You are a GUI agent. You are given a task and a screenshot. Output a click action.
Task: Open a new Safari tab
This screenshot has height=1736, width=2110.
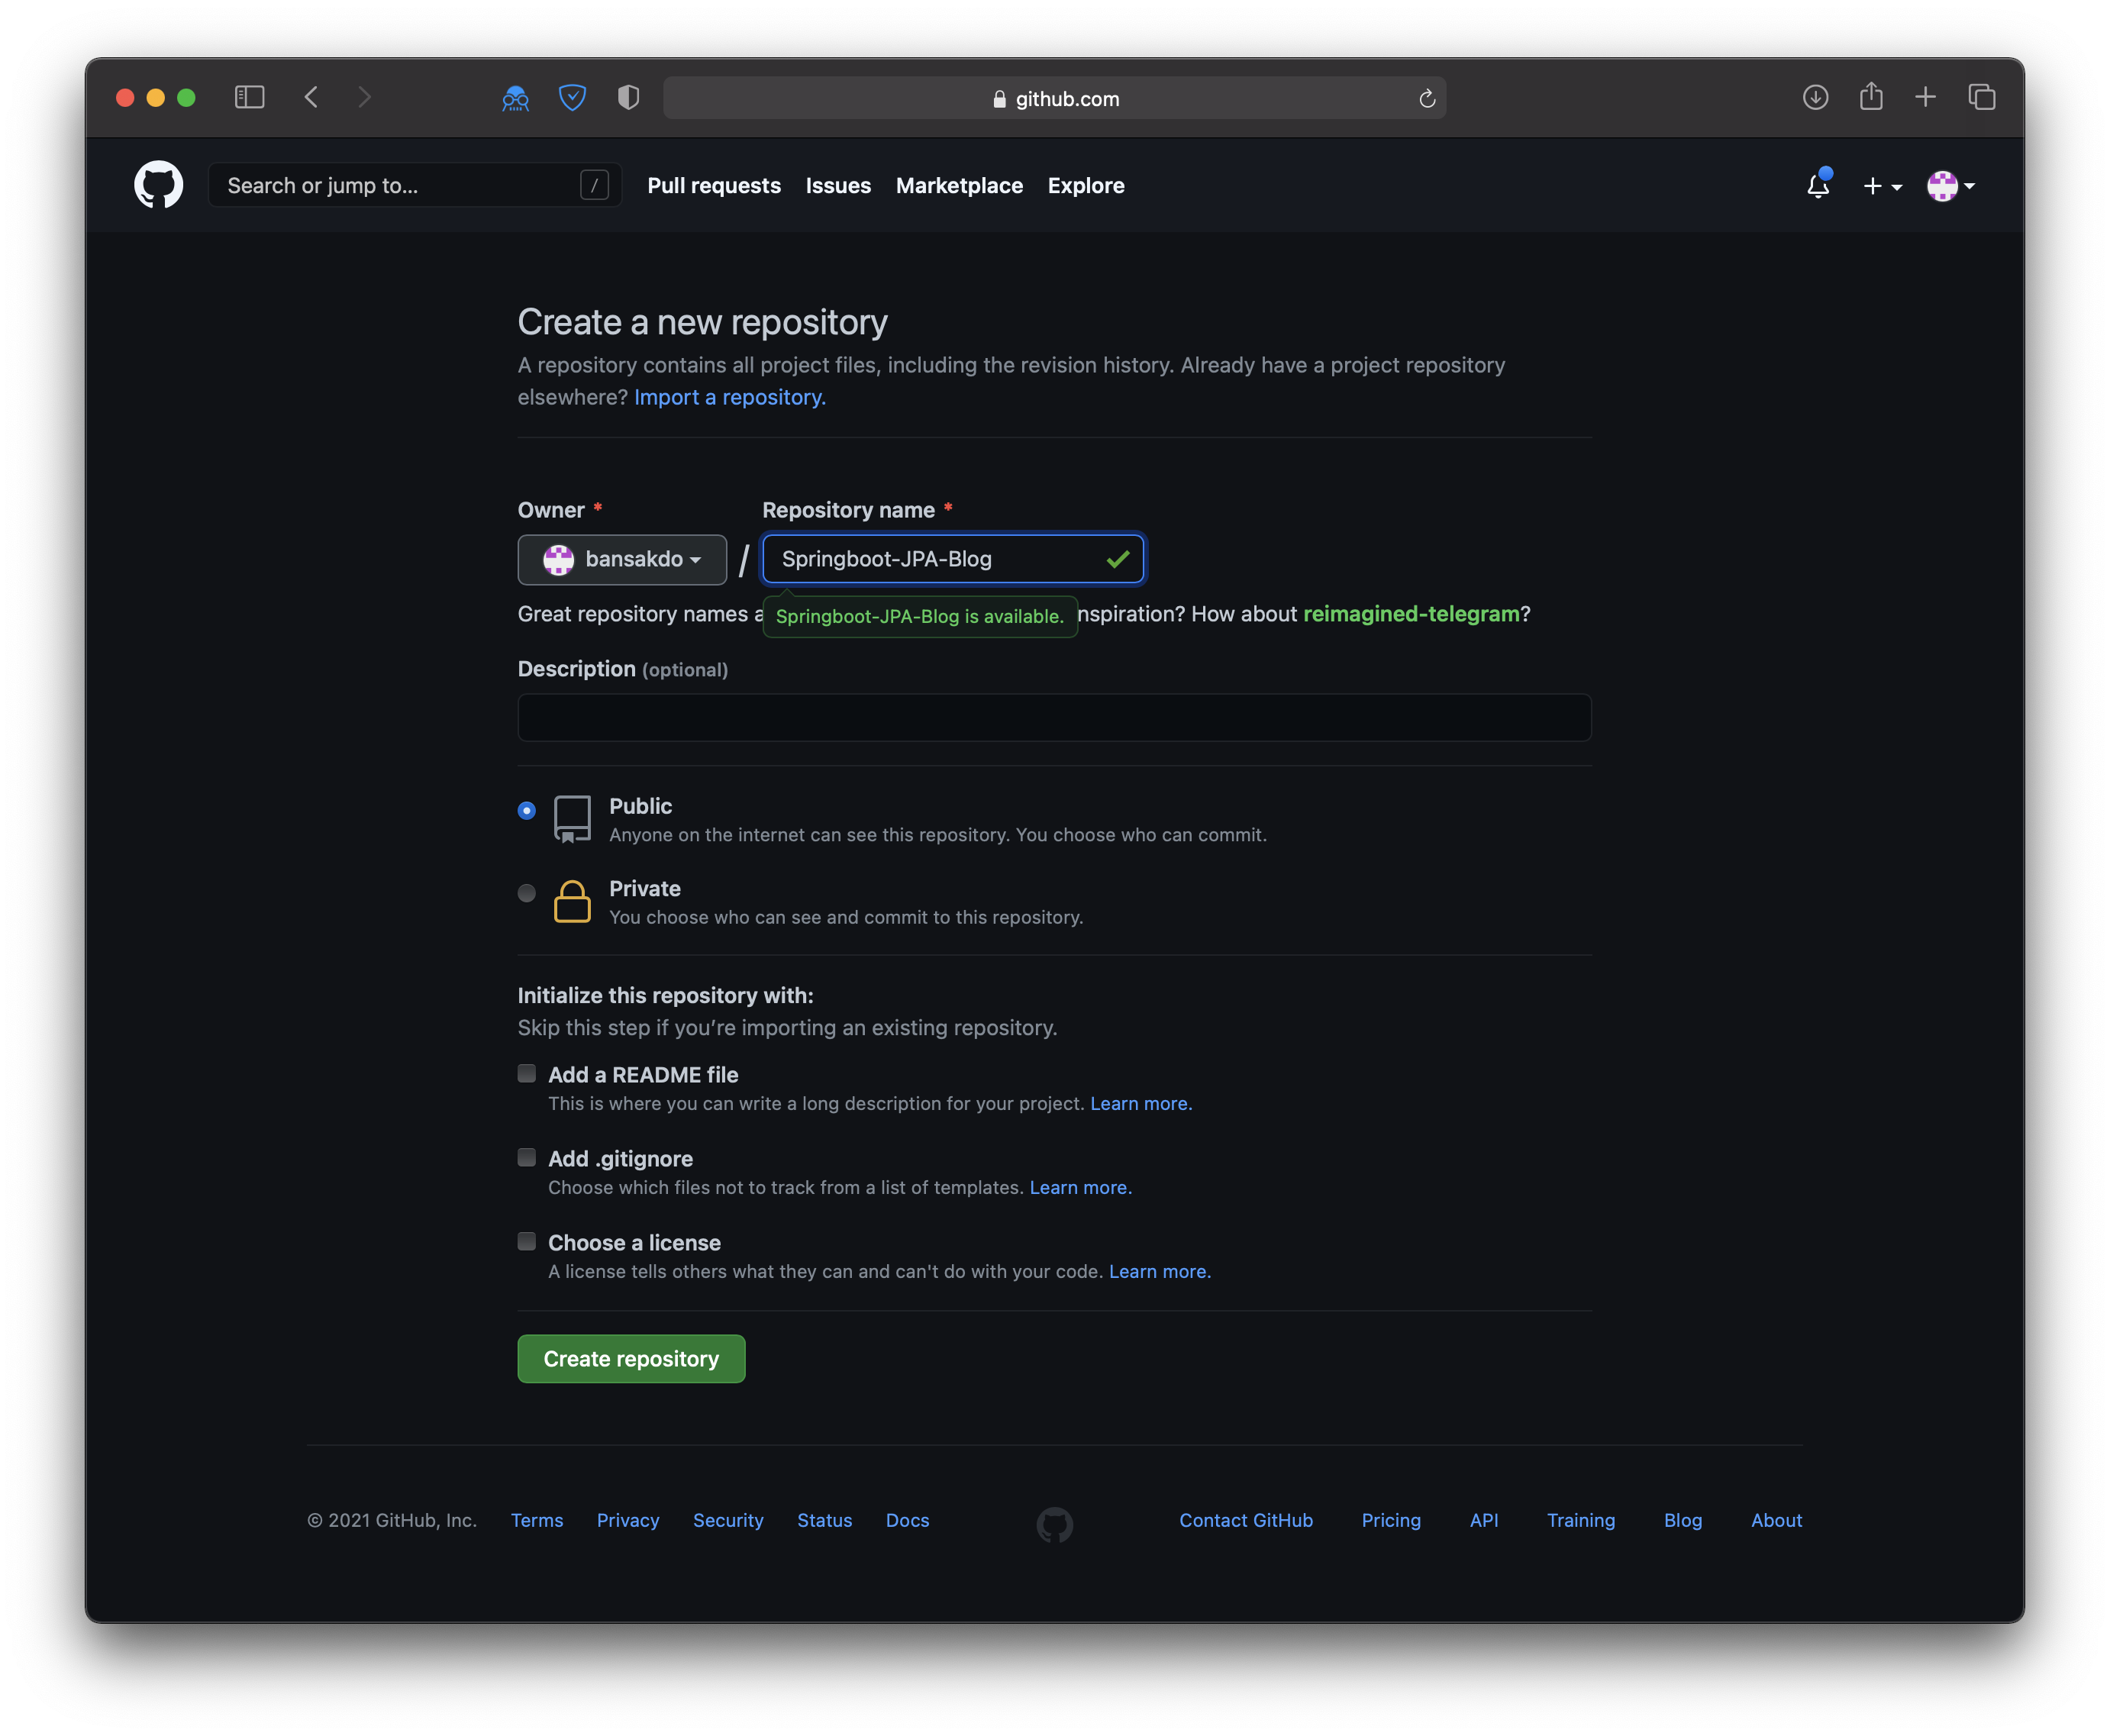pyautogui.click(x=1925, y=97)
